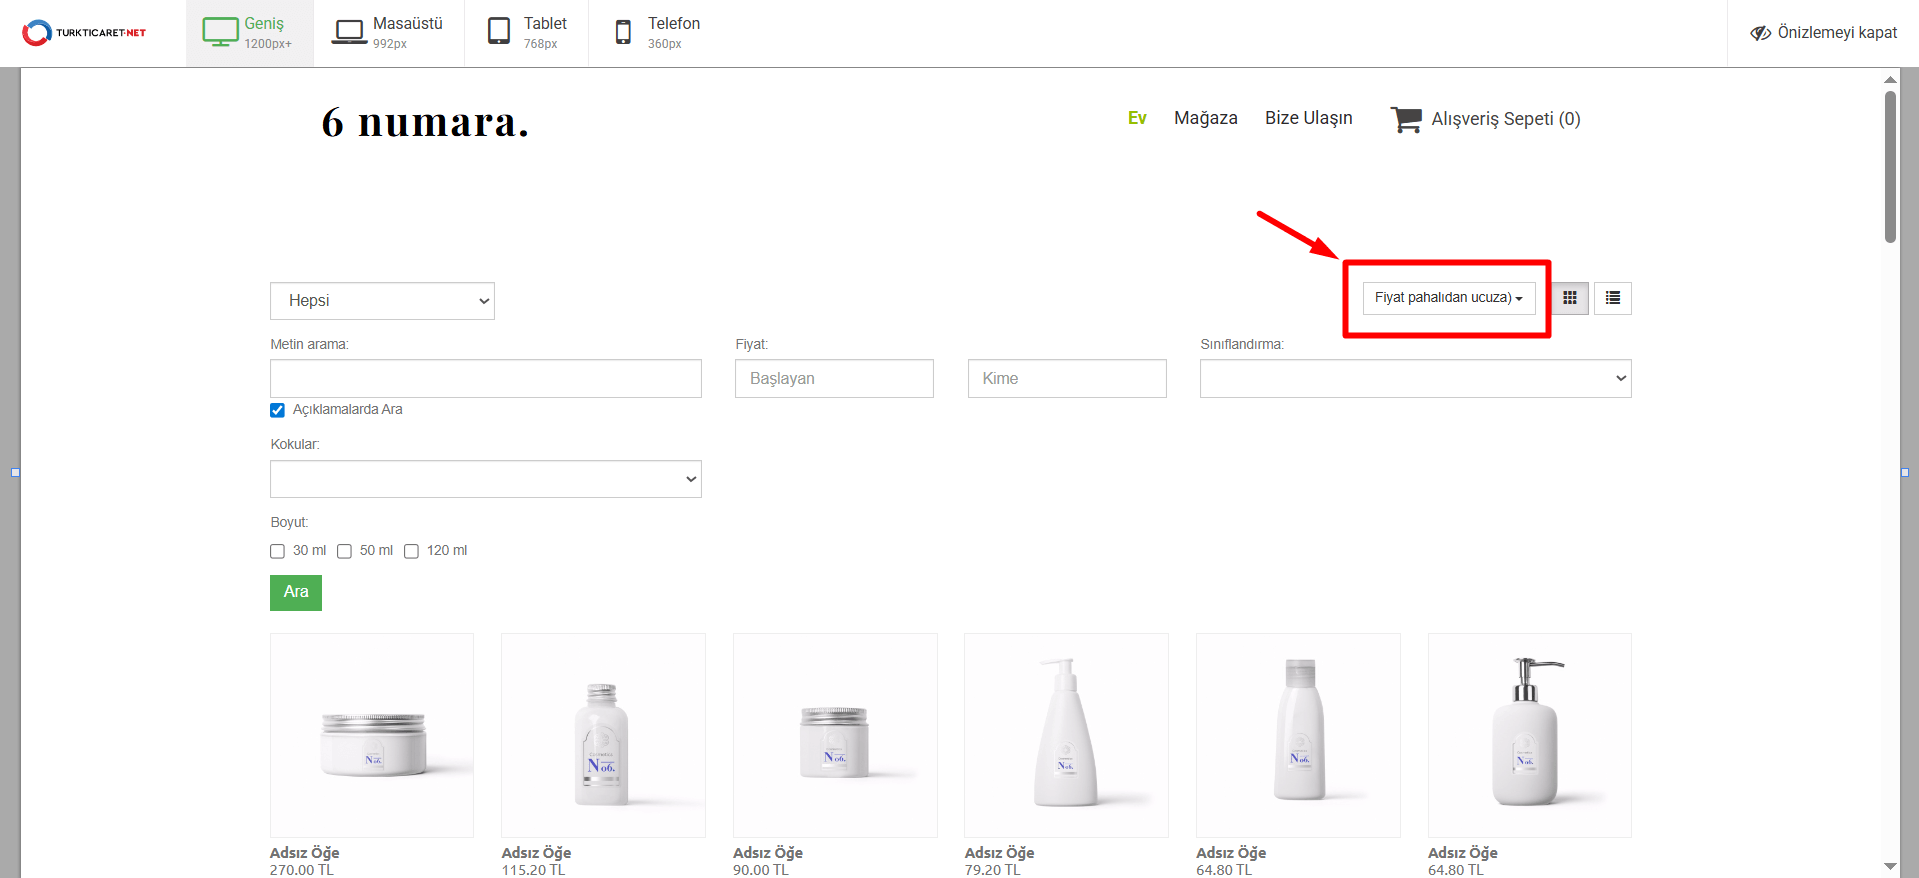Expand the Fiyat pahalıdan ucuza sort dropdown
The height and width of the screenshot is (878, 1919).
(1448, 298)
